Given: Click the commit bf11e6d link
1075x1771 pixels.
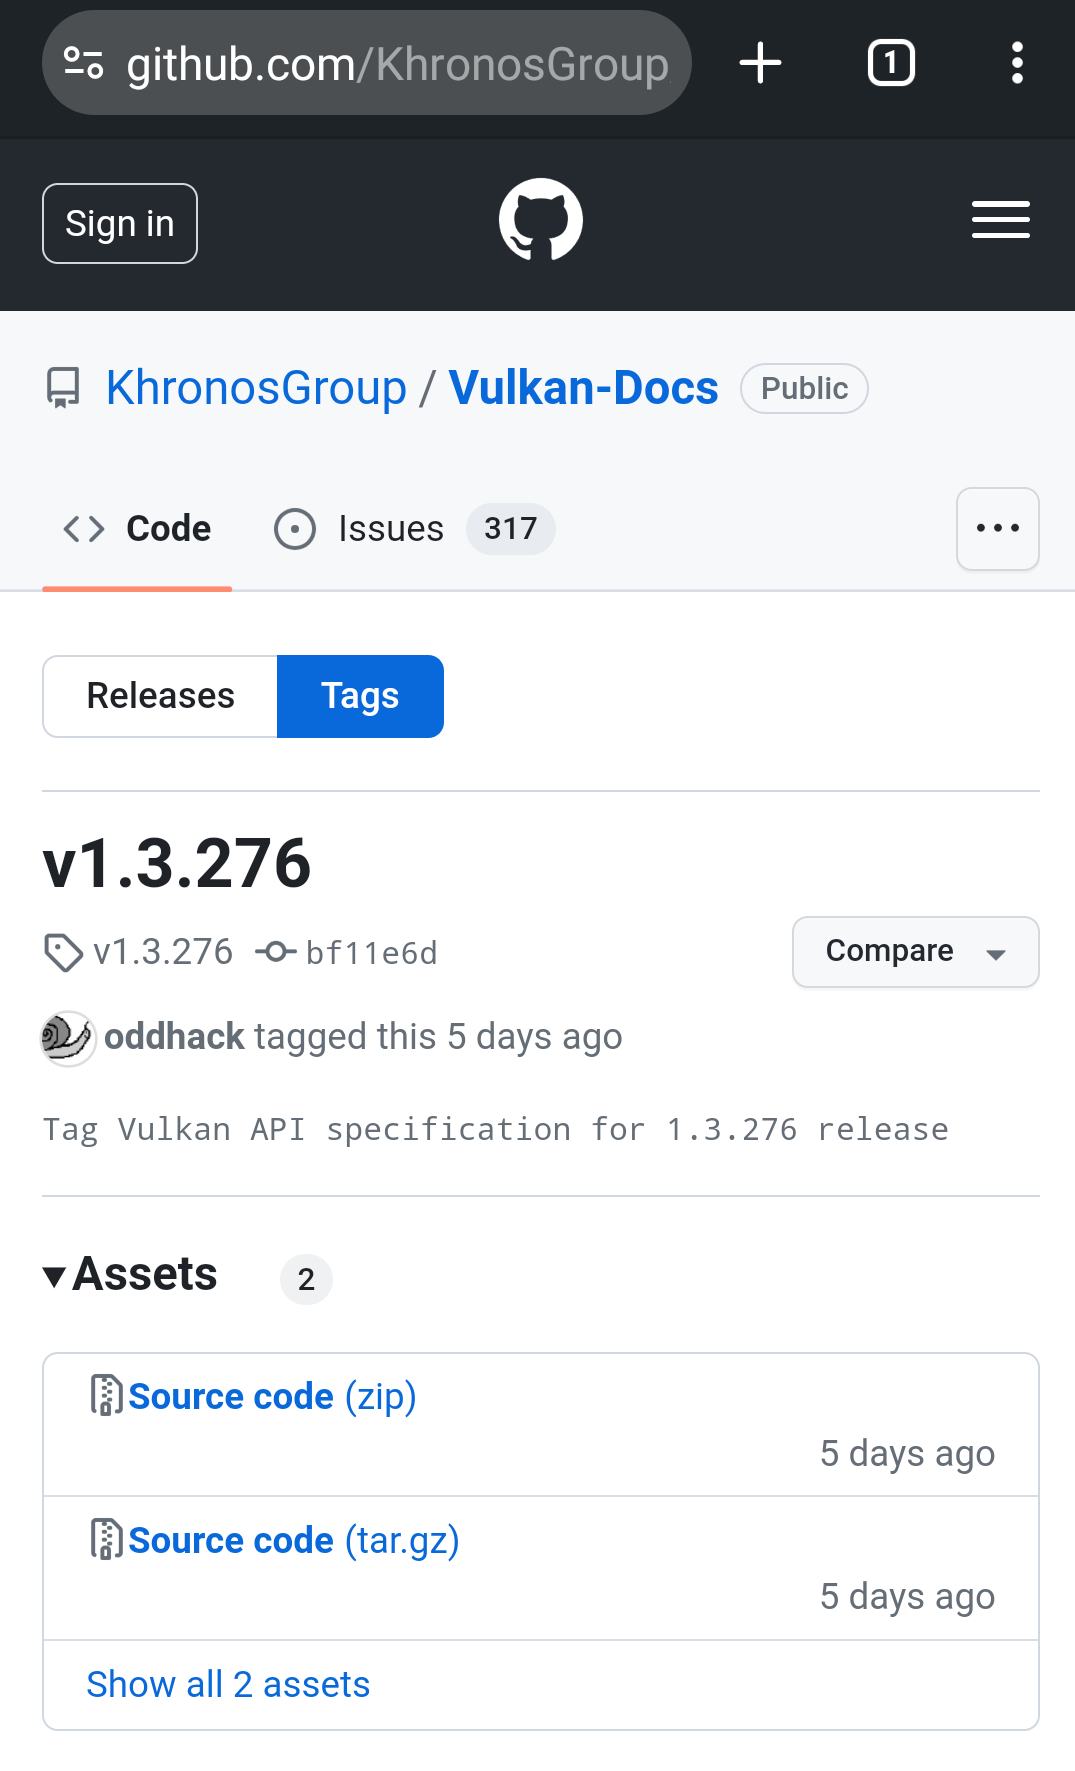Looking at the screenshot, I should click(x=371, y=953).
